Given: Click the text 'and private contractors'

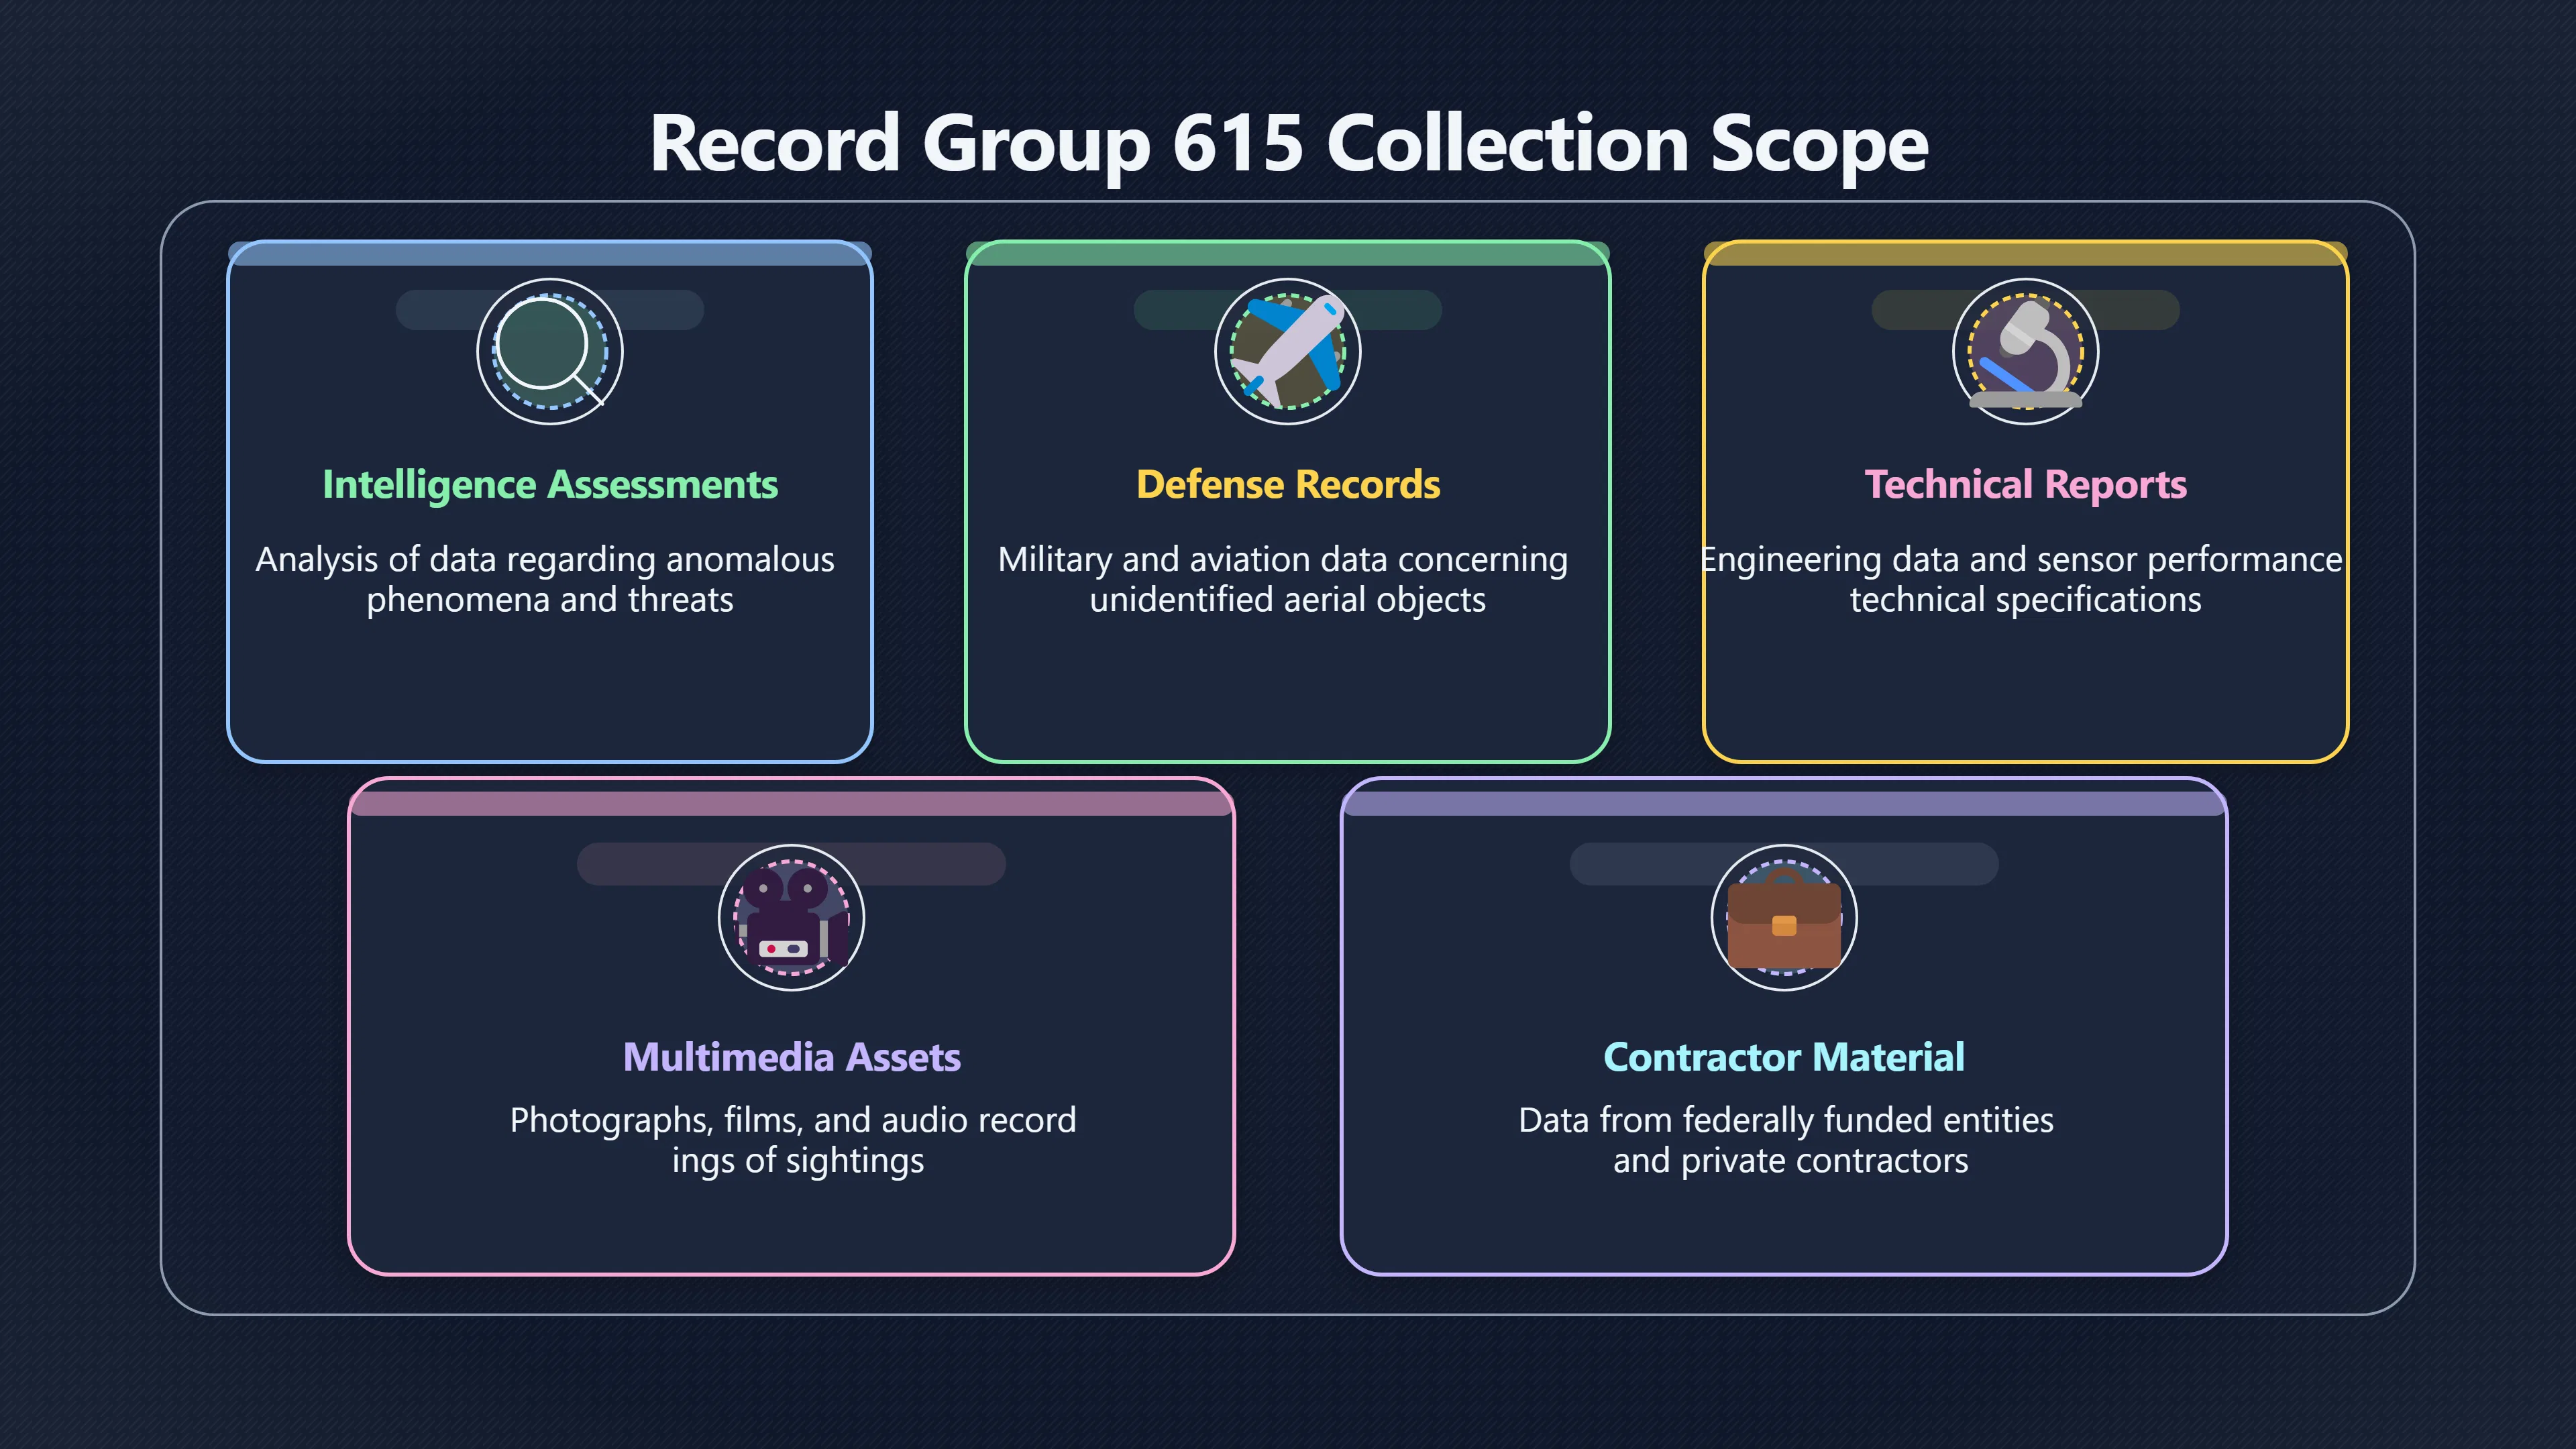Looking at the screenshot, I should [1790, 1161].
